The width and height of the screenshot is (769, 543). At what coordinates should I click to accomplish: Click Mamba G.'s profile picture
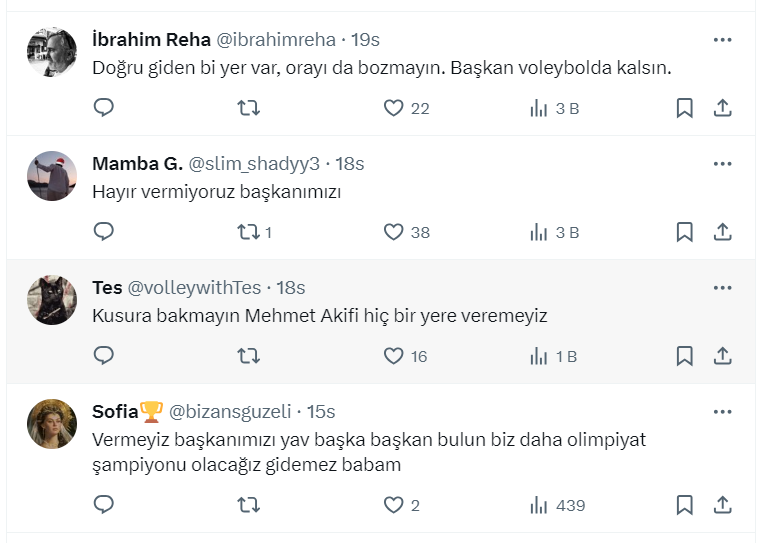pyautogui.click(x=52, y=177)
